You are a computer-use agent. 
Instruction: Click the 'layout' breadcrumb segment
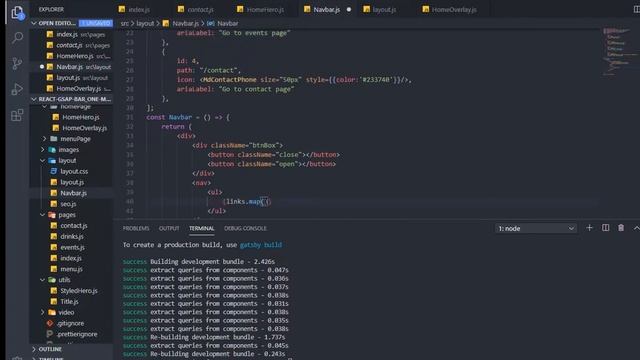pyautogui.click(x=145, y=23)
